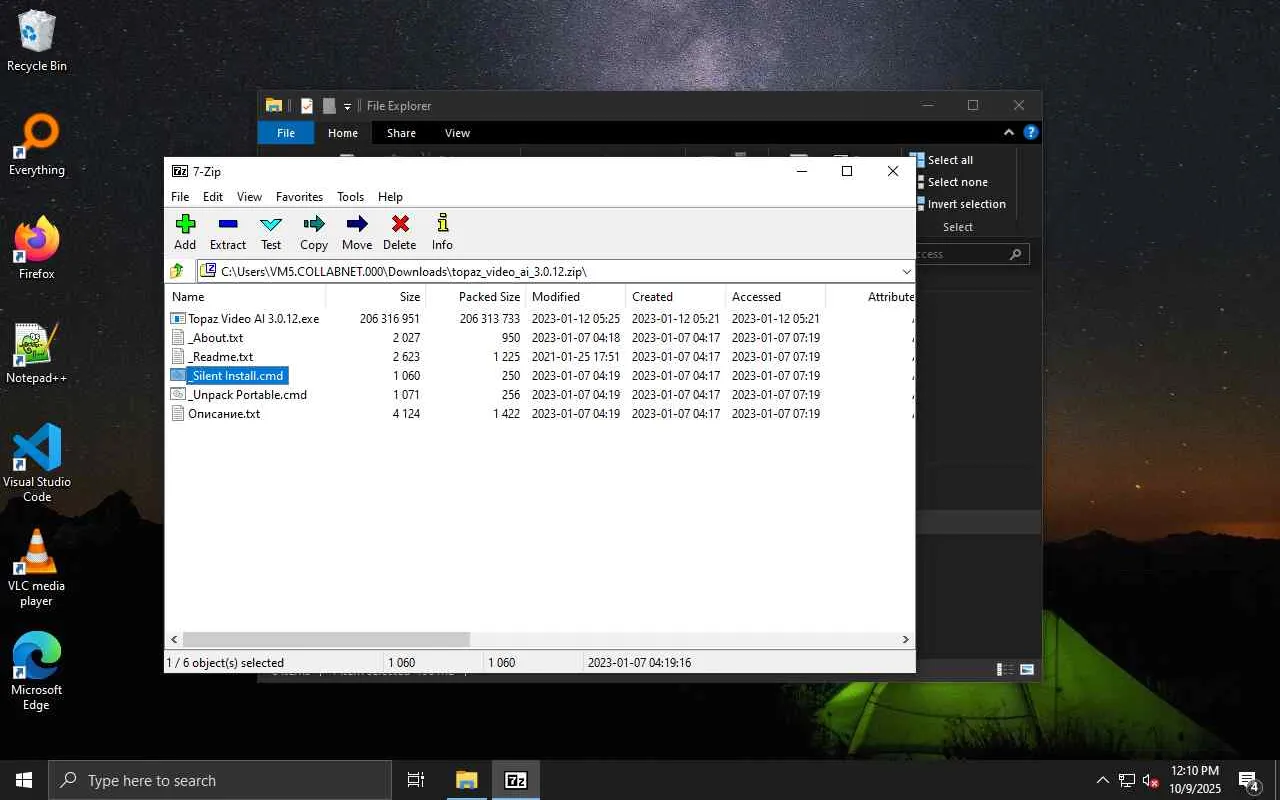Click the 7-Zip archive path field

(556, 271)
